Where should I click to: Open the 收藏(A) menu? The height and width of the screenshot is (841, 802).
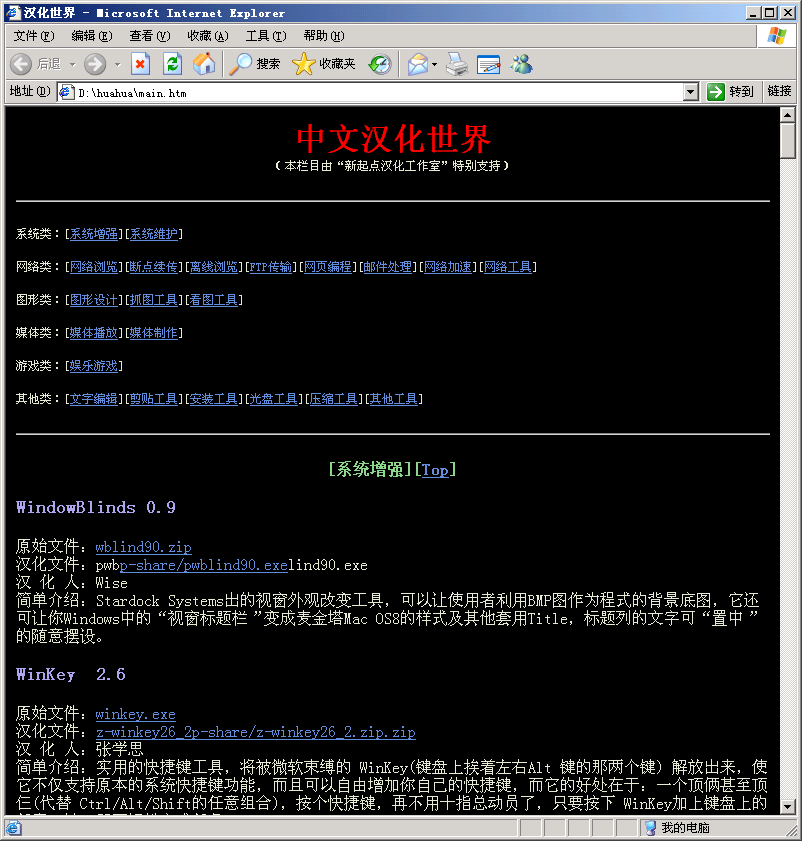point(208,36)
